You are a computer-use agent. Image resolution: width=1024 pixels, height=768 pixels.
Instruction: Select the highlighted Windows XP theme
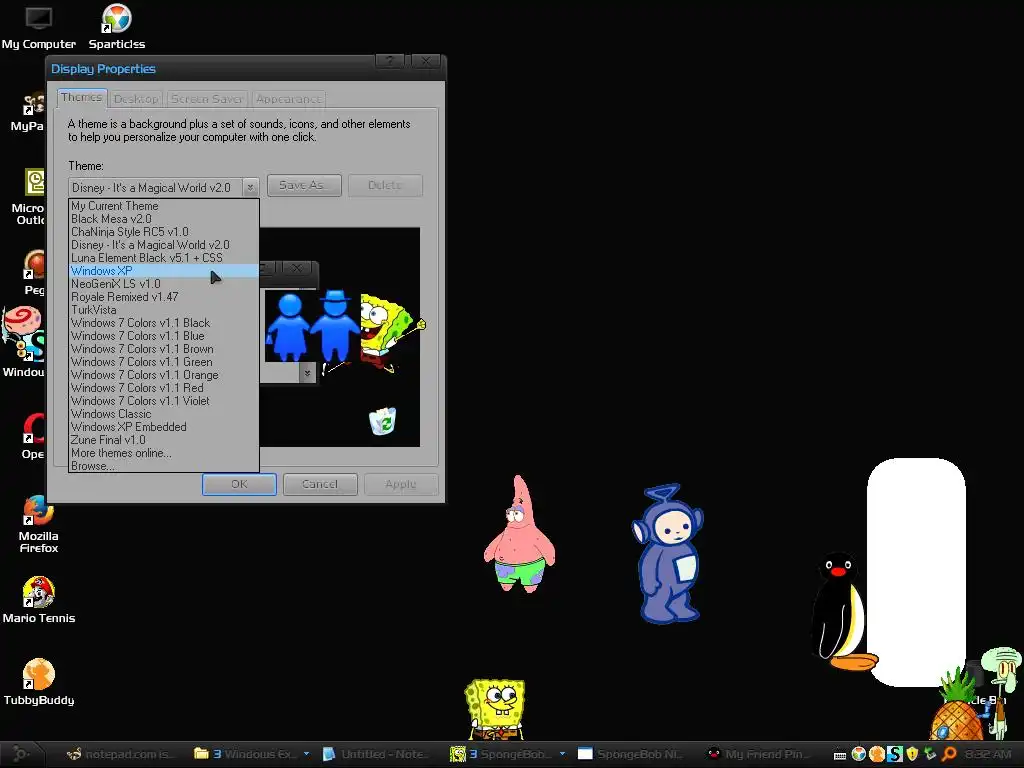tap(163, 271)
